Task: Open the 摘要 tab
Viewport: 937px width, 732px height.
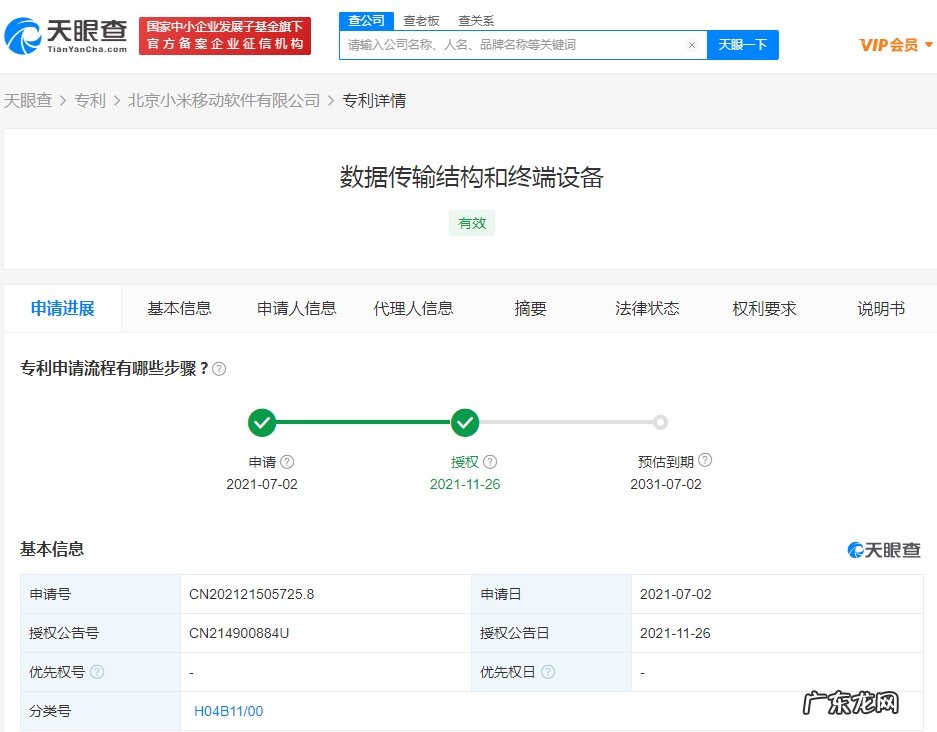Action: pyautogui.click(x=529, y=309)
